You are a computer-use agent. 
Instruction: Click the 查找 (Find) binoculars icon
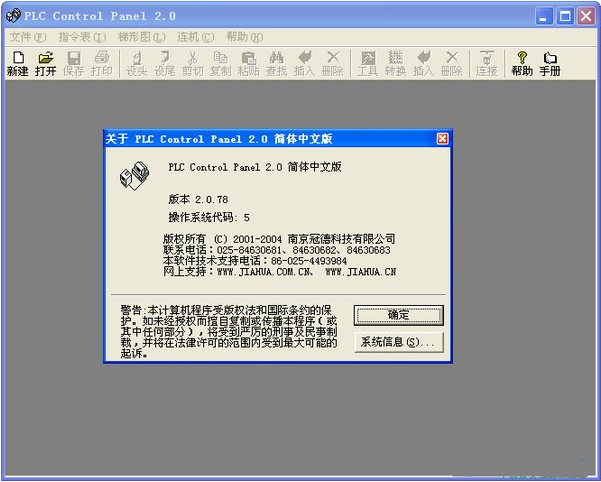pos(276,64)
